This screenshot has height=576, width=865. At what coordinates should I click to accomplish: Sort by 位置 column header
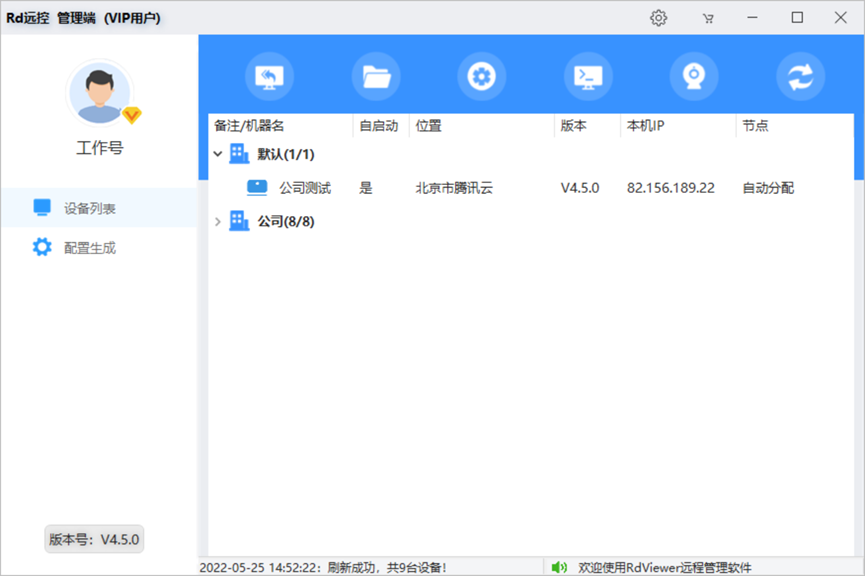click(x=482, y=126)
